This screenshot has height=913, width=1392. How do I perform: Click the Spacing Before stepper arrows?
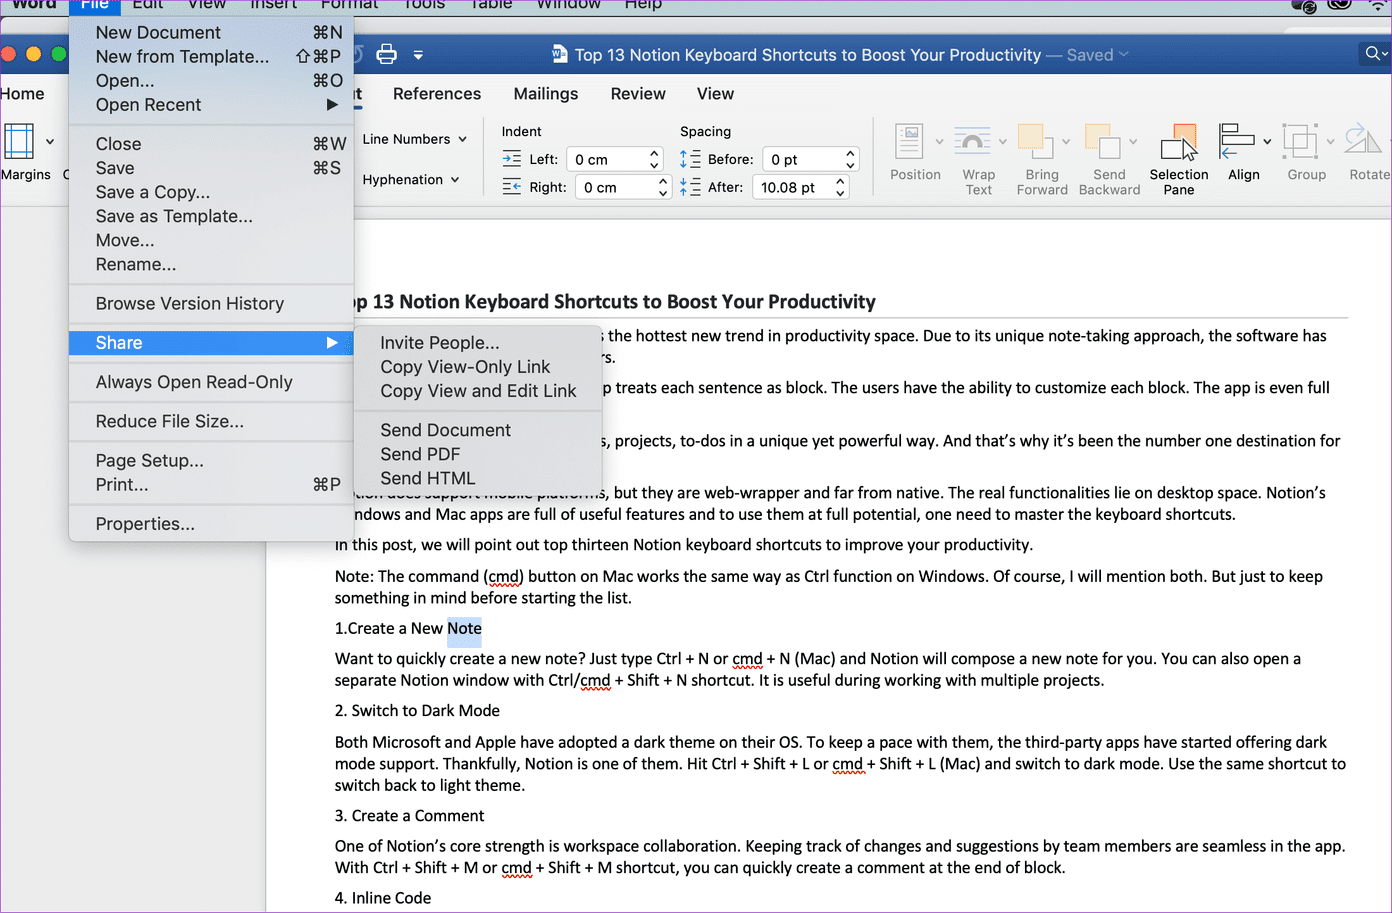coord(850,159)
